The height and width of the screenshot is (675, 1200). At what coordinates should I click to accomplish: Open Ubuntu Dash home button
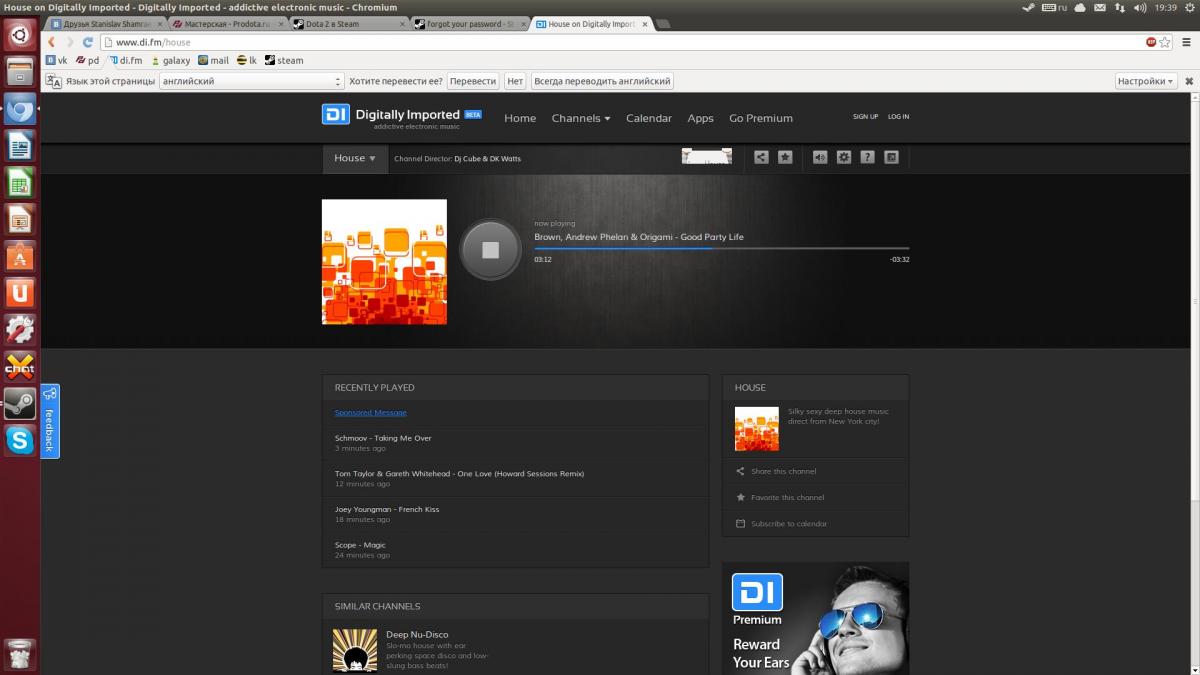pyautogui.click(x=20, y=36)
